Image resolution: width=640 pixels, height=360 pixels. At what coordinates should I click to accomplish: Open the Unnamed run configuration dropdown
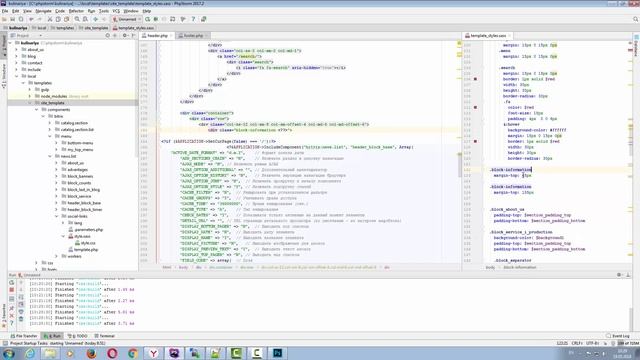[127, 19]
